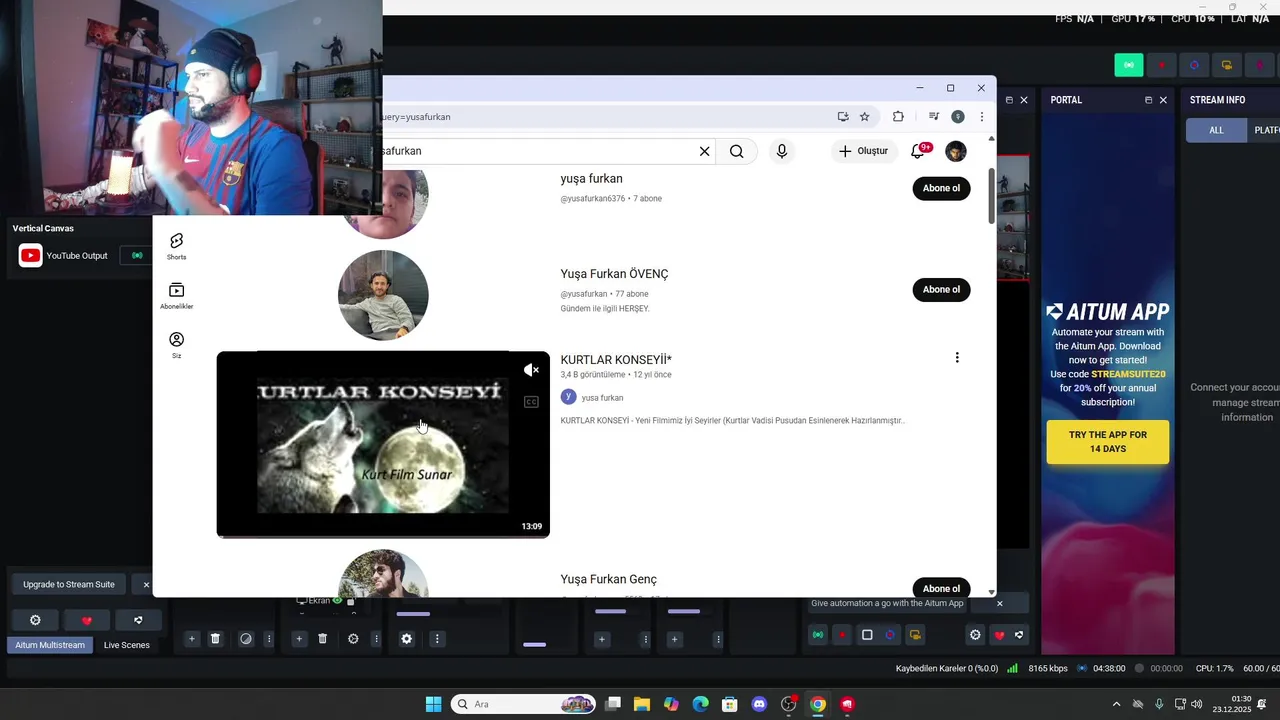
Task: Open the yuşa furkan uploader channel link
Action: pyautogui.click(x=602, y=398)
